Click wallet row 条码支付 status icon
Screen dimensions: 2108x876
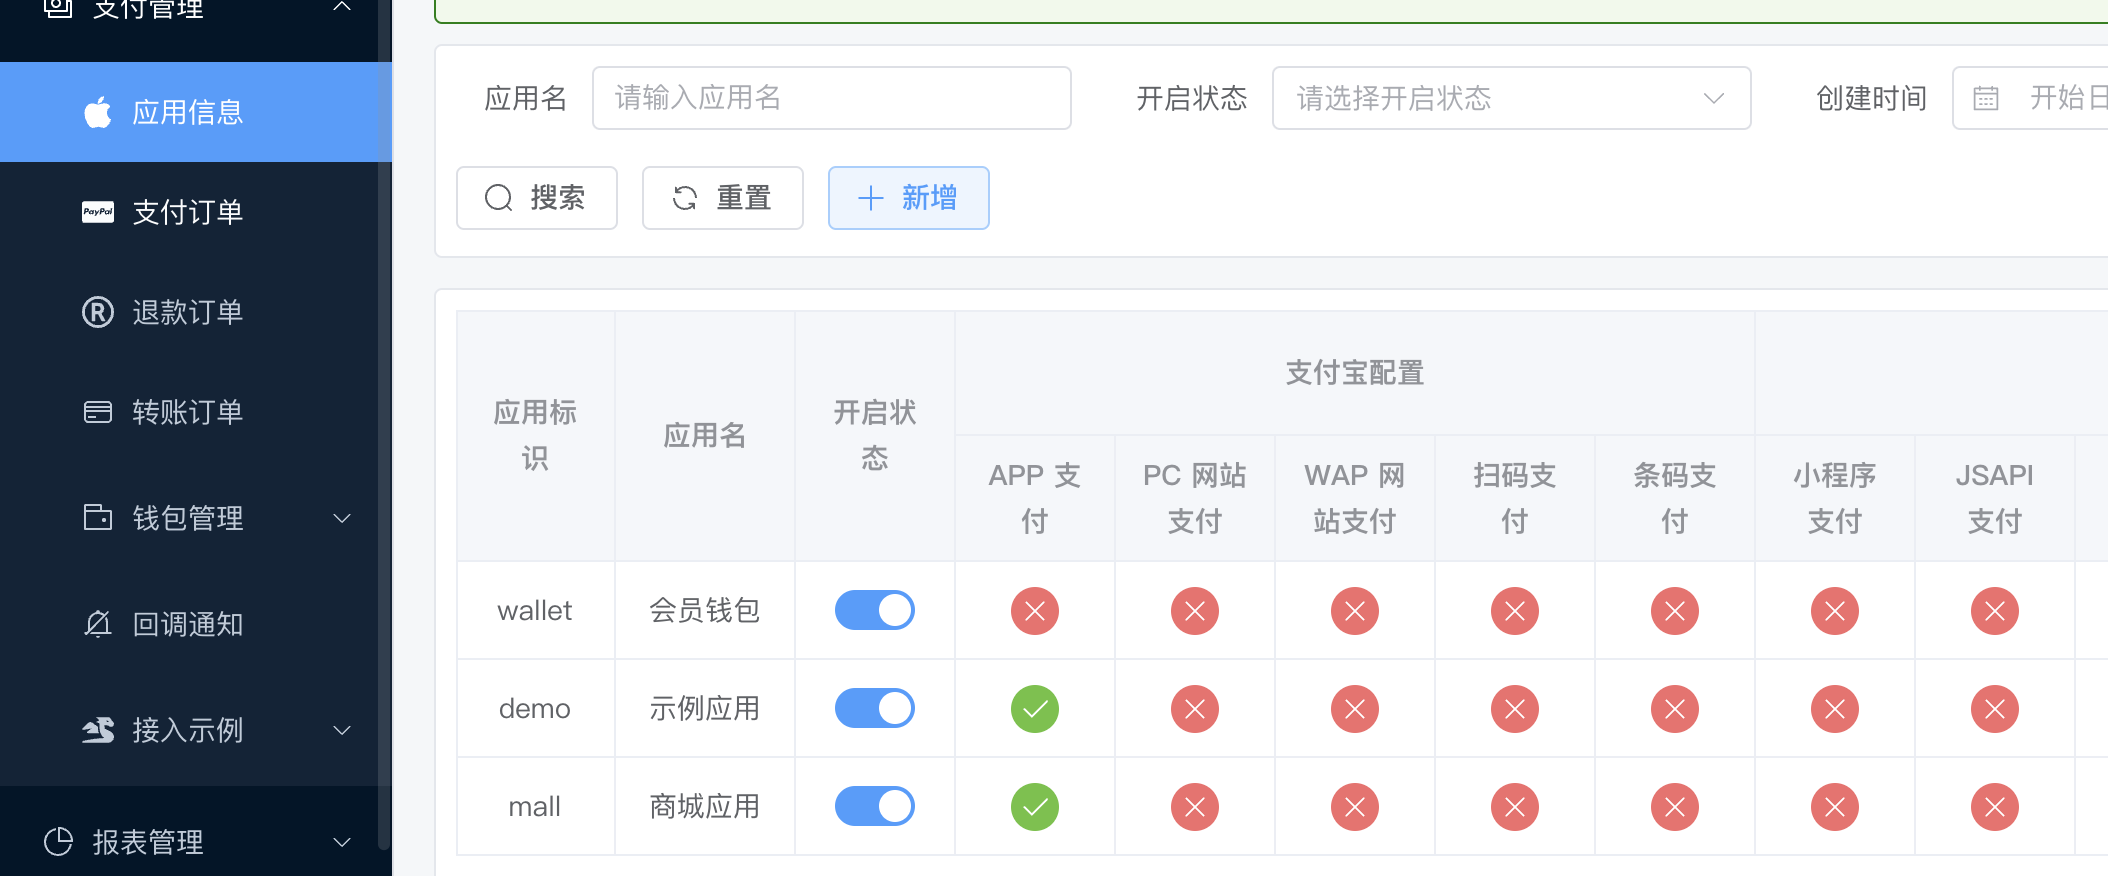click(x=1675, y=611)
